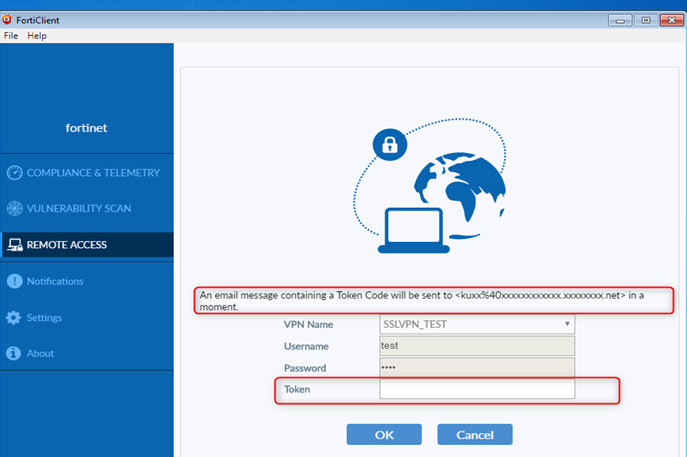687x457 pixels.
Task: Go to Compliance & Telemetry section
Action: [93, 173]
